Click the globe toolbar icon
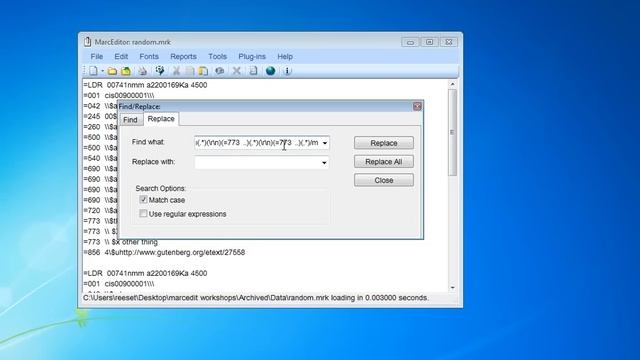The height and width of the screenshot is (360, 640). point(270,71)
